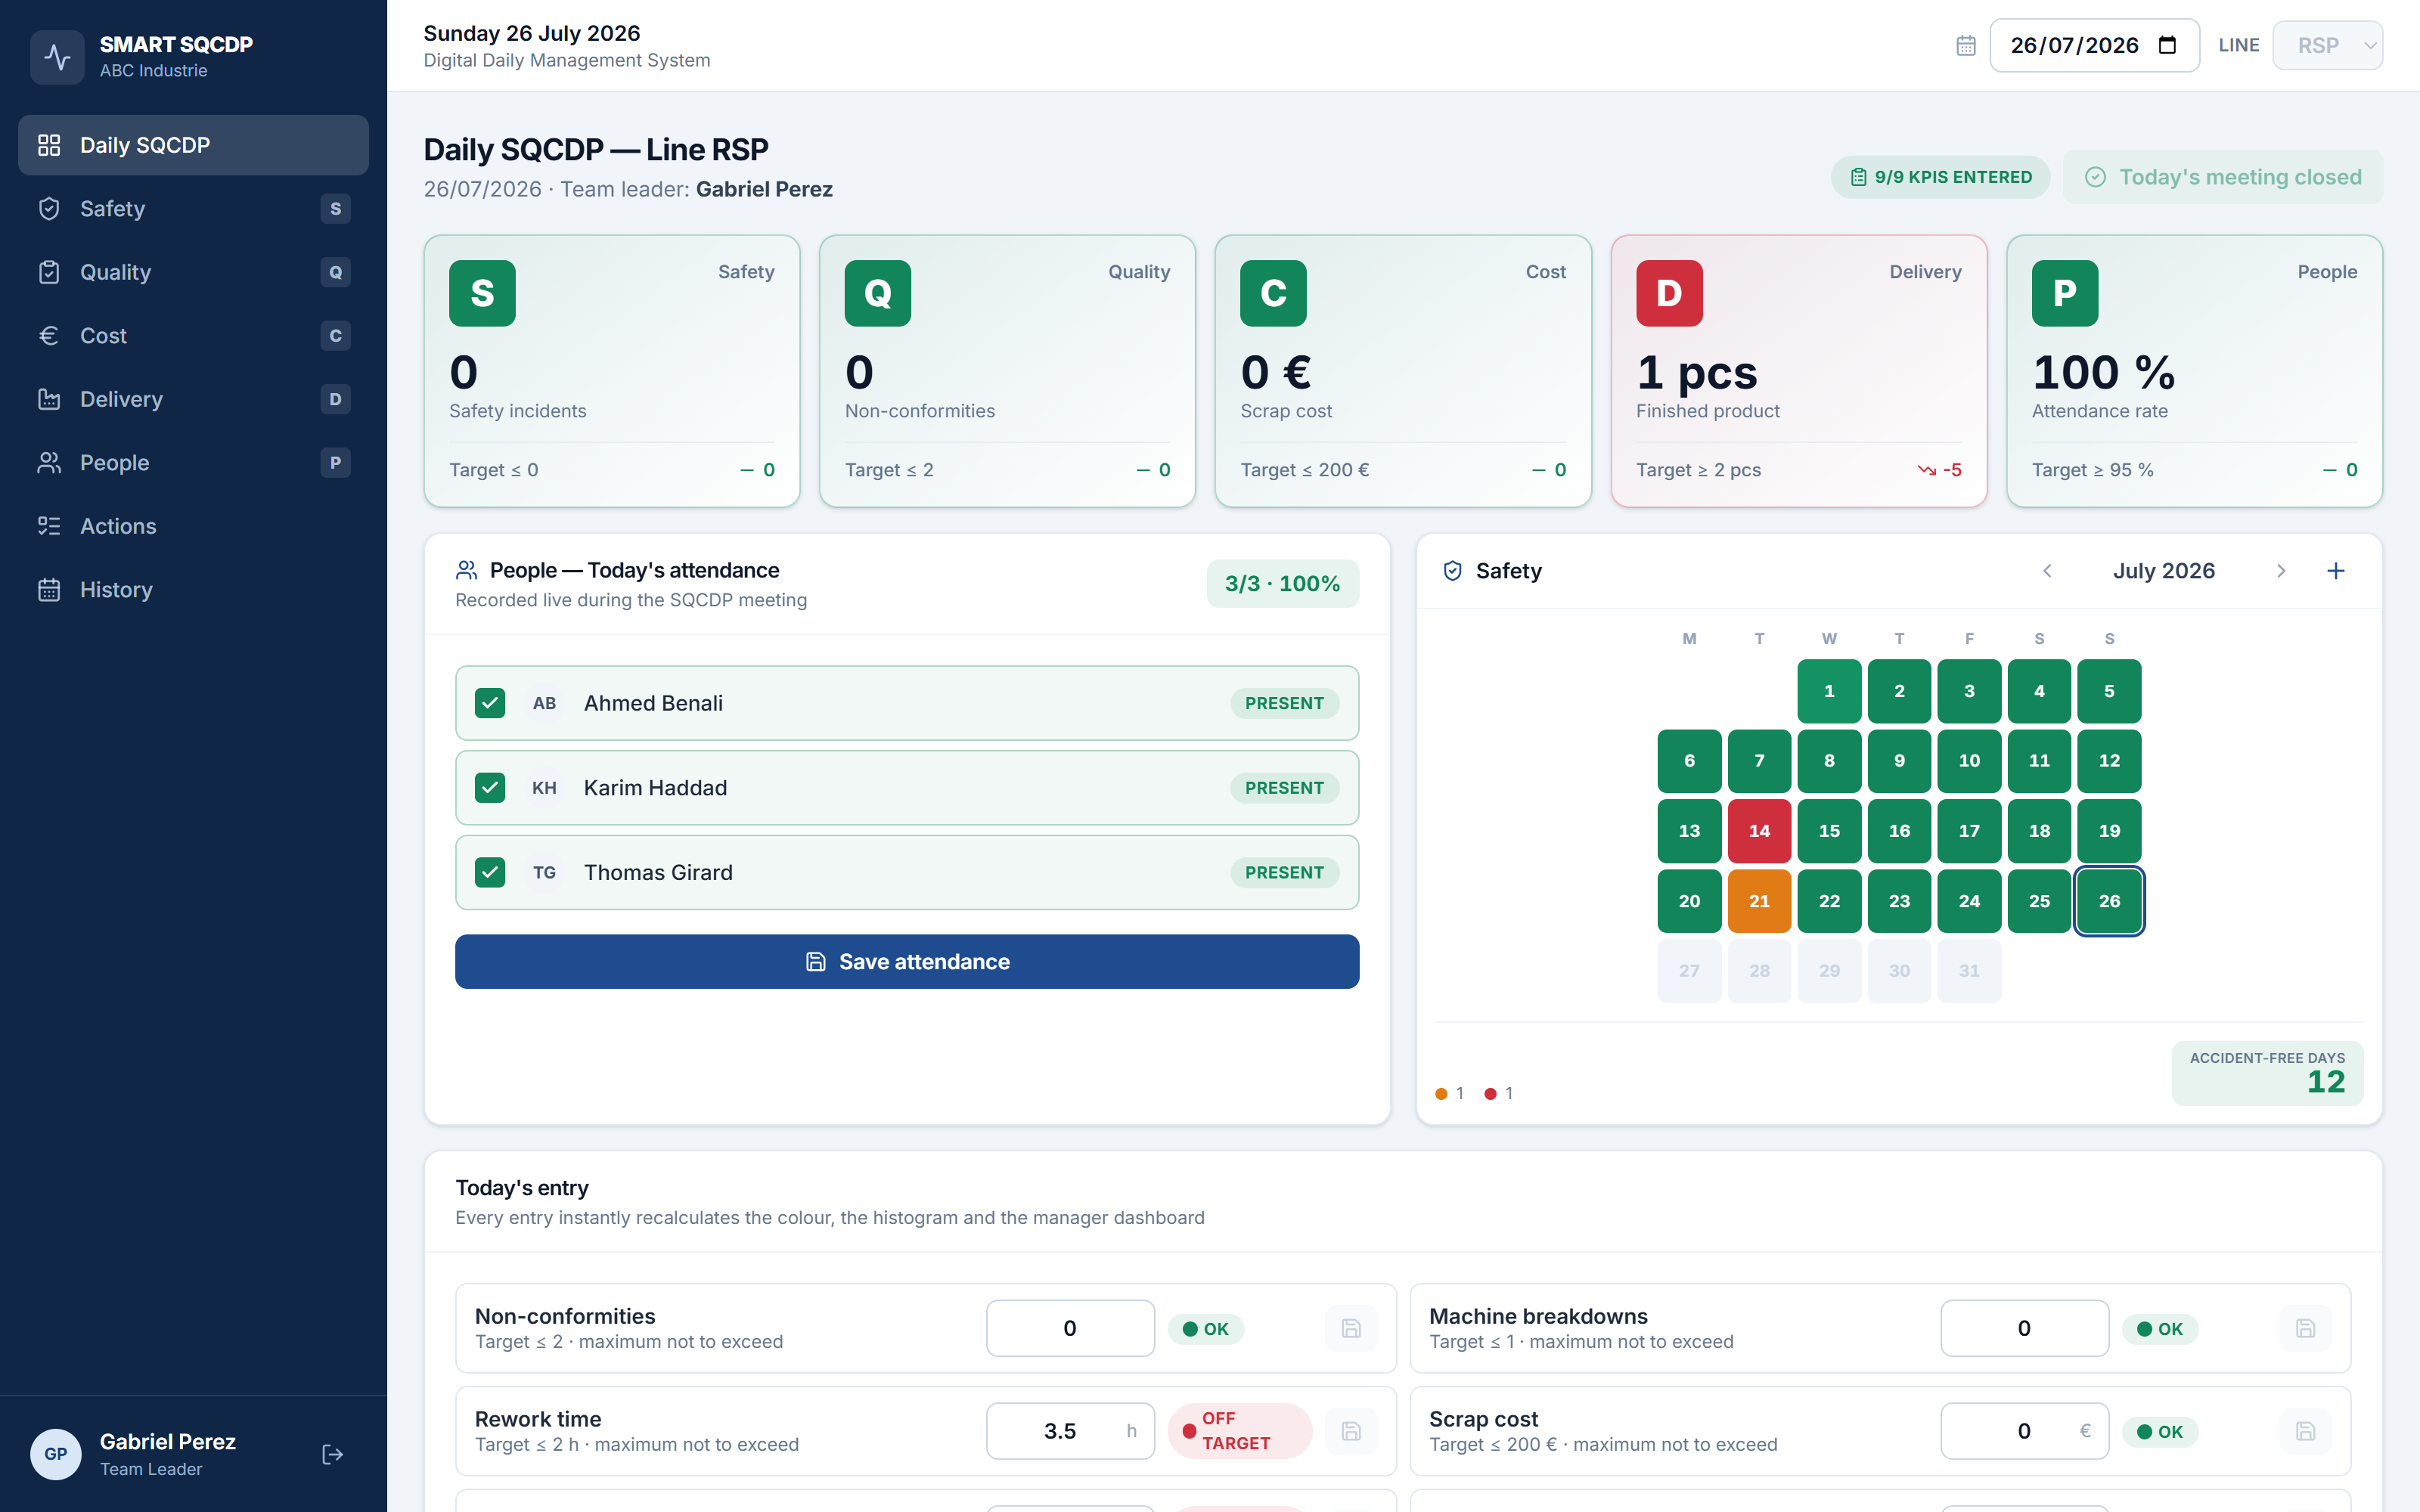Click the Q badge next to Quality

click(335, 272)
